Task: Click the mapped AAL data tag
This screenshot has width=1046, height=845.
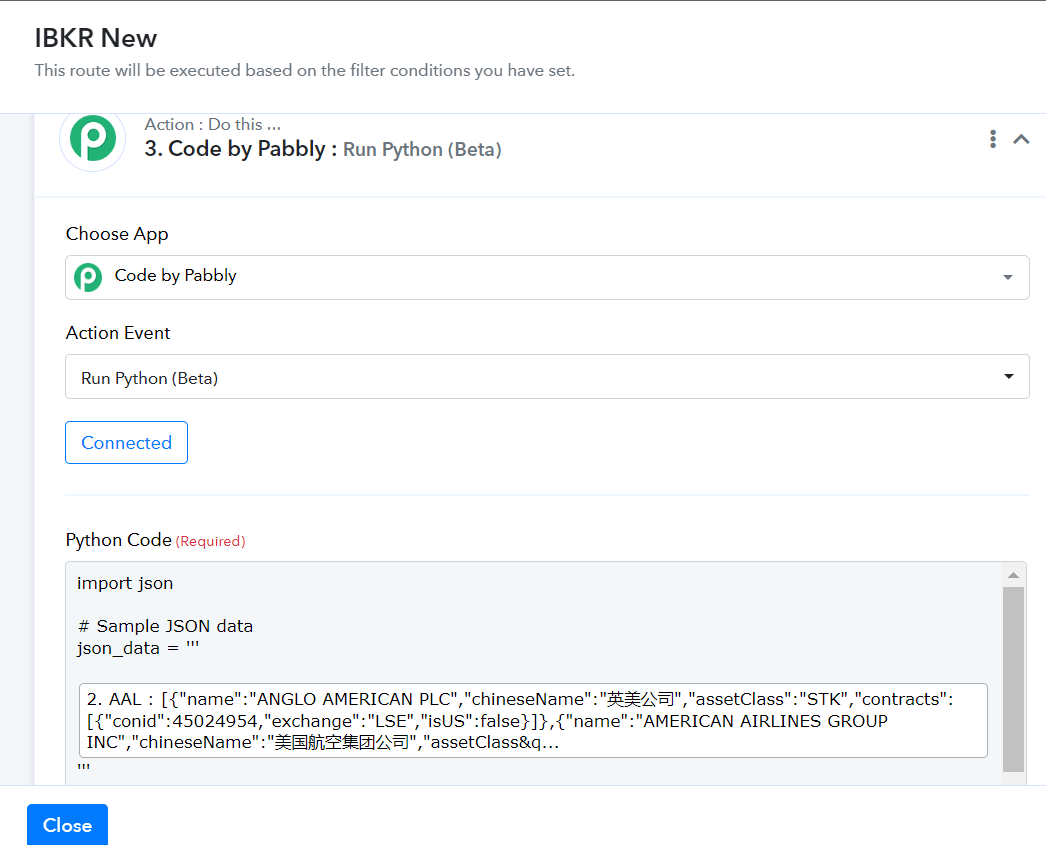Action: [533, 720]
